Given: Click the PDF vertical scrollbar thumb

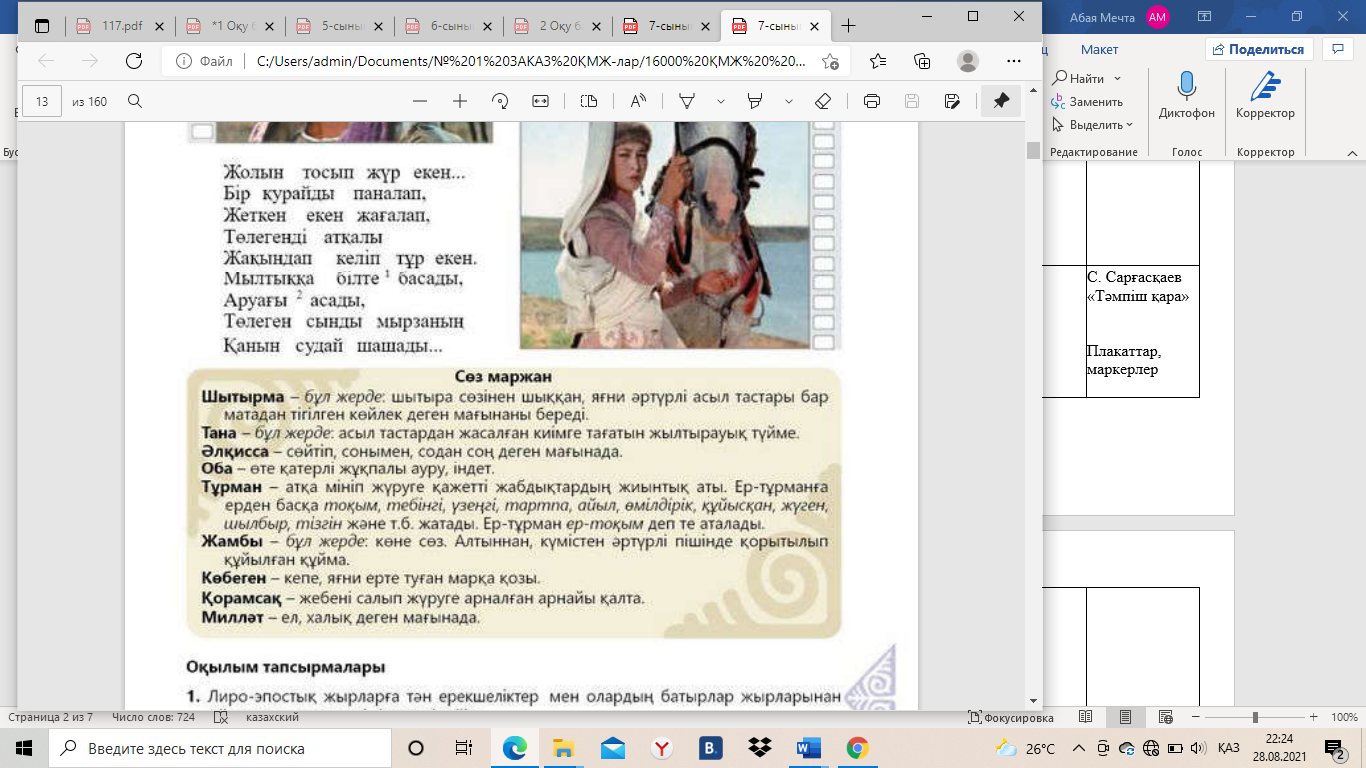Looking at the screenshot, I should pos(1033,150).
